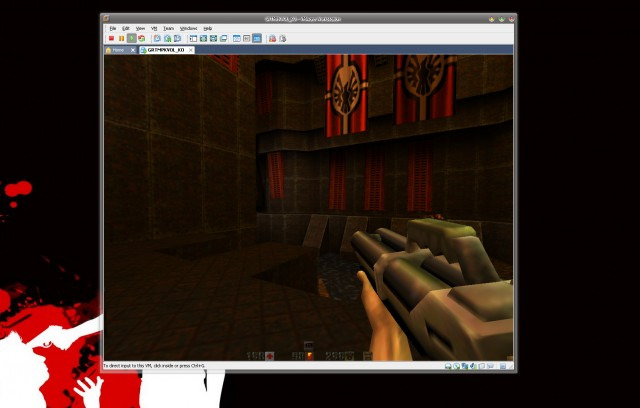Select the GRTMPKVOL_XO virtual machine tab

pos(167,50)
